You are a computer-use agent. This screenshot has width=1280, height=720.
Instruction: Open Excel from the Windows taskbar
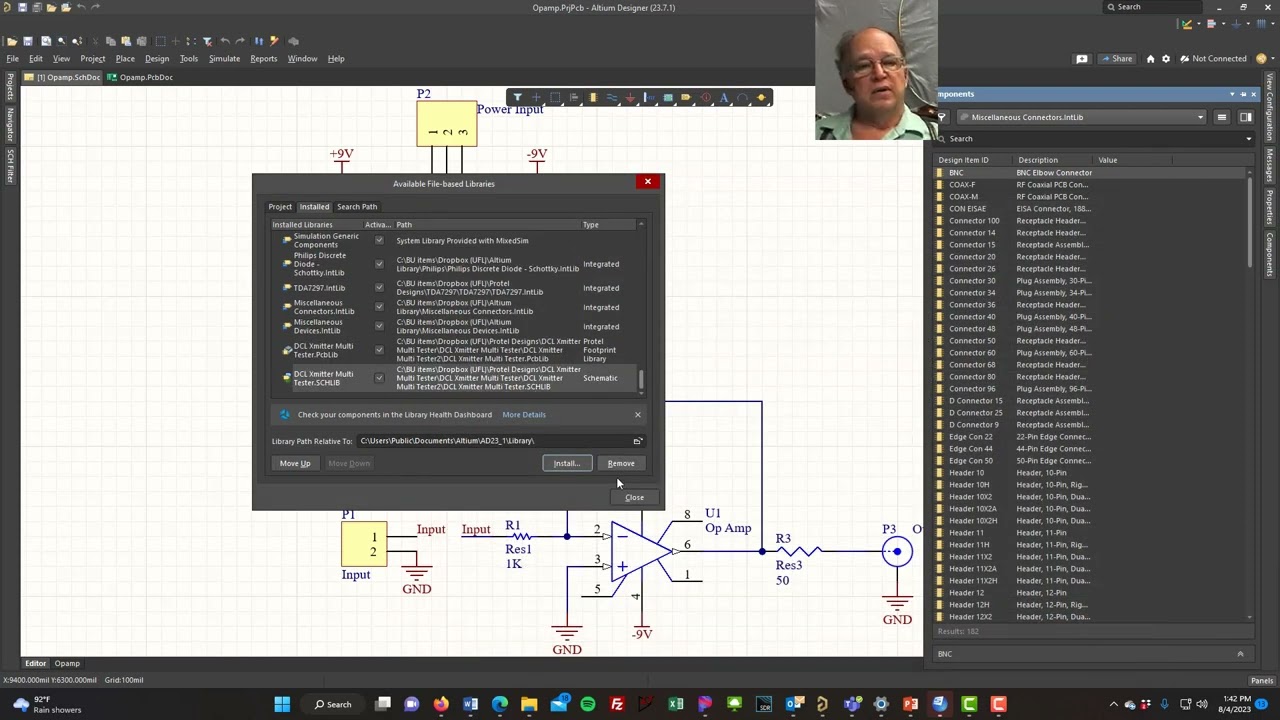[x=675, y=705]
